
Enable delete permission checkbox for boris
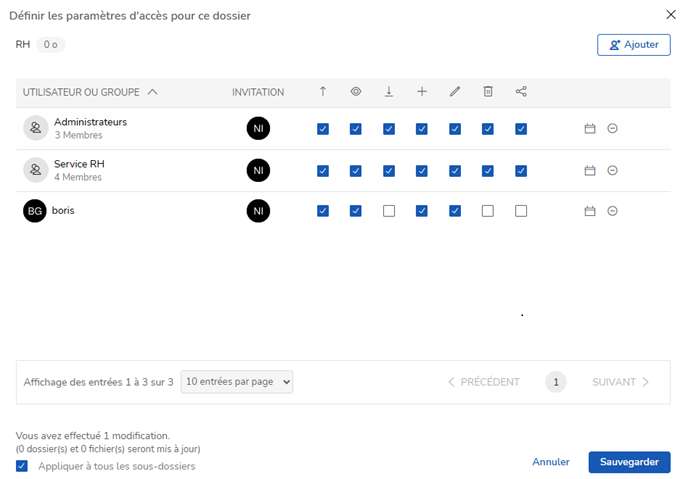click(x=488, y=211)
